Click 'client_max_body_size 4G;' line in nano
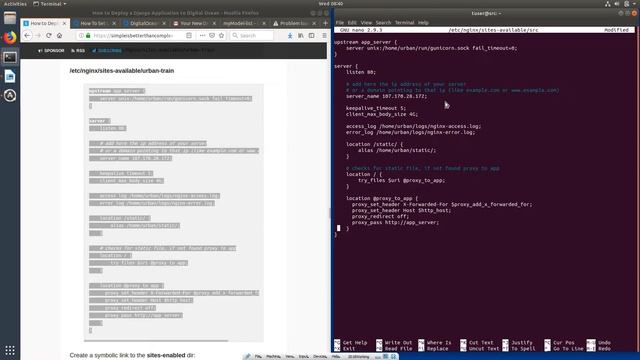Image resolution: width=640 pixels, height=360 pixels. (382, 114)
